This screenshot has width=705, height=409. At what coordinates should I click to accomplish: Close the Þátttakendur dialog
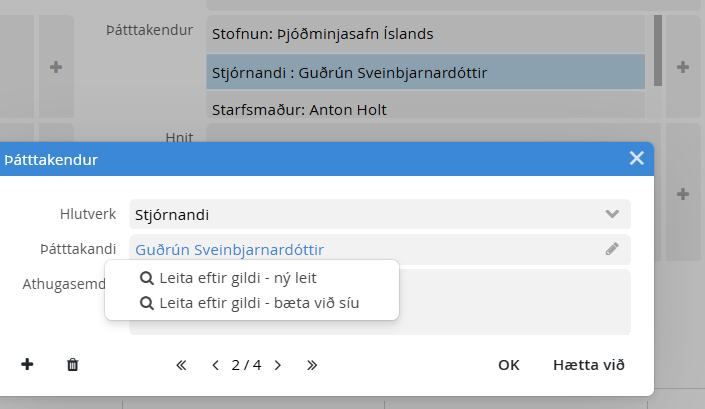click(x=636, y=158)
